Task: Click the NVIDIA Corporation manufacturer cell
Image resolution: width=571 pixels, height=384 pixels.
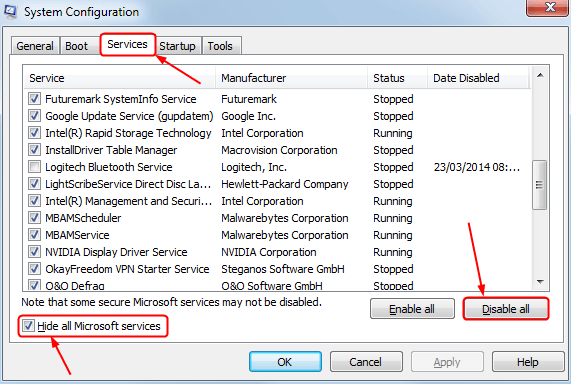Action: (269, 252)
